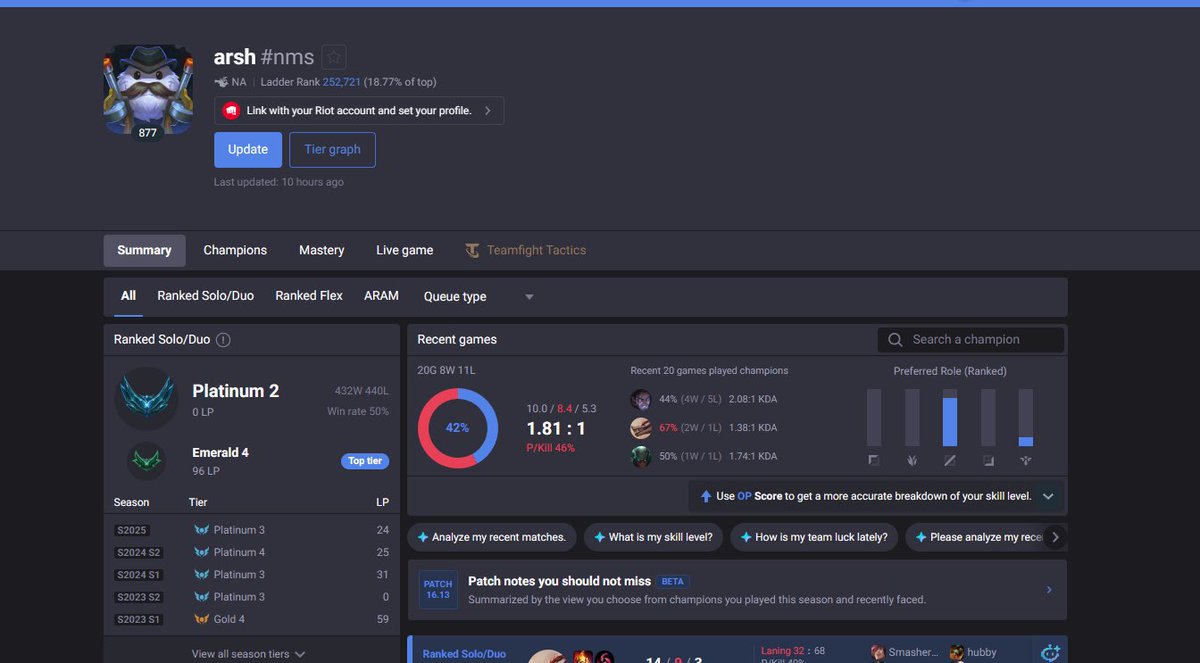Expand the Use OP Score banner chevron
Screen dimensions: 1200x663
(x=1048, y=496)
